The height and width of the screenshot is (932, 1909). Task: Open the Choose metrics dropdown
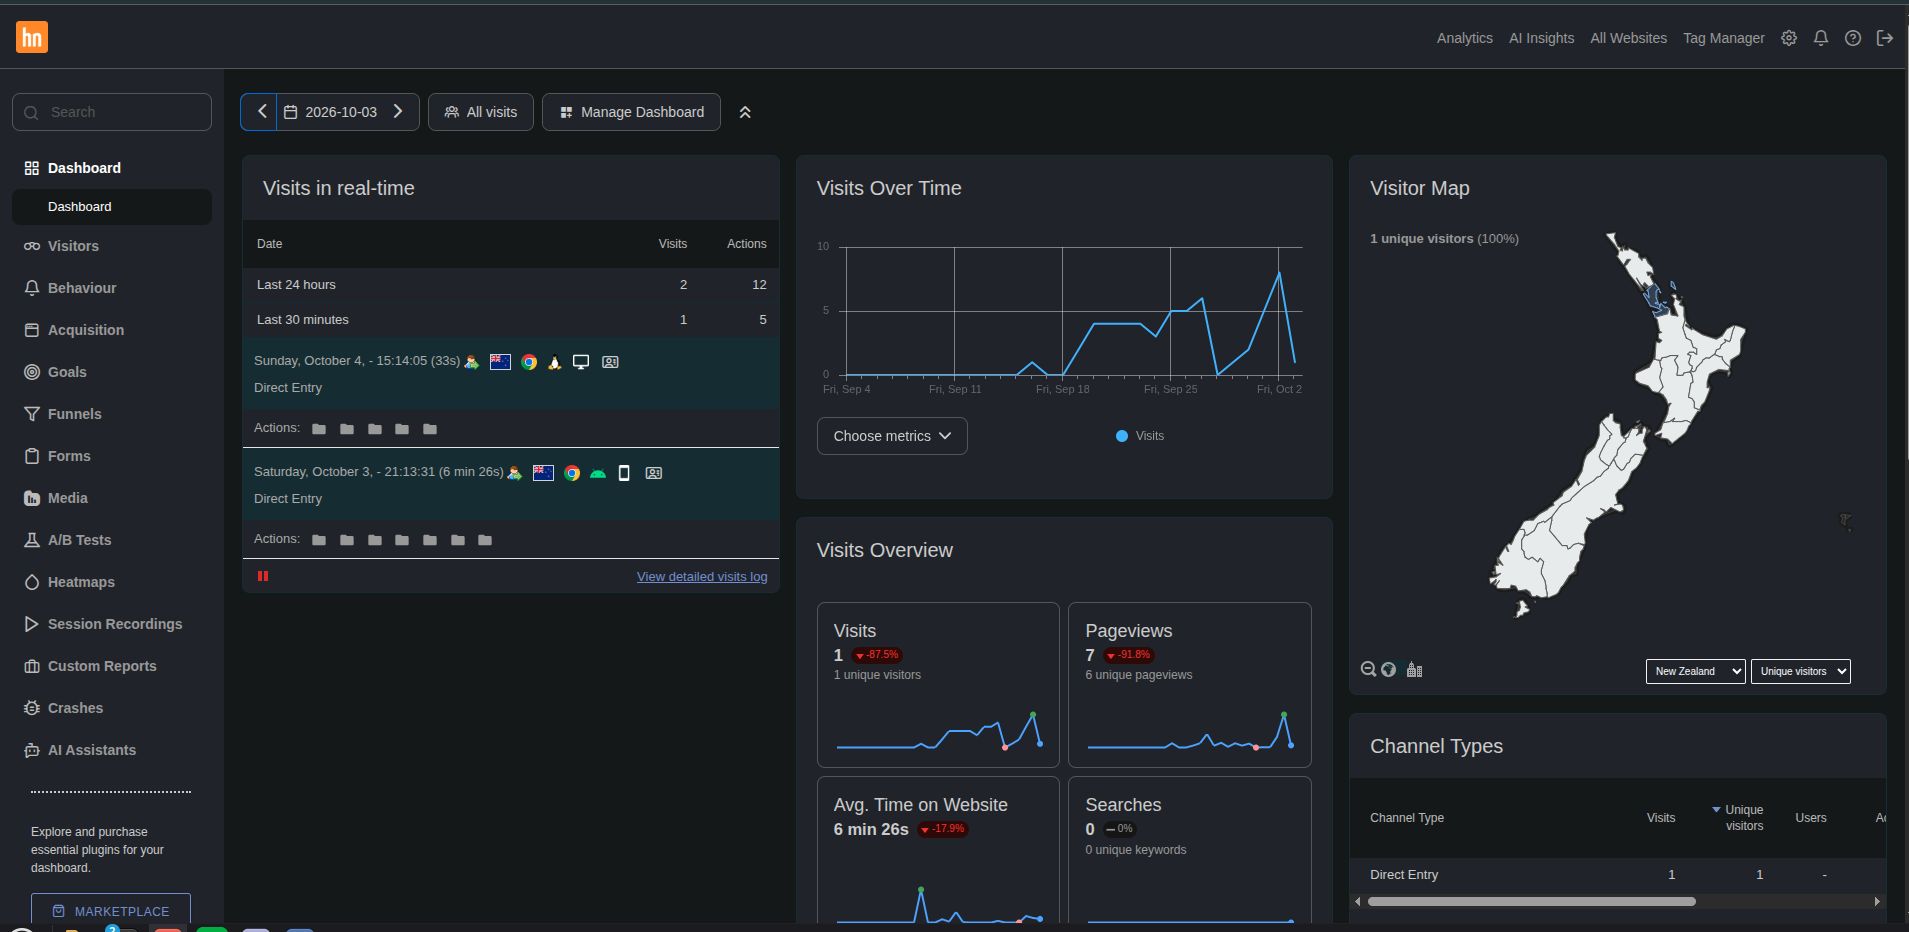click(892, 436)
